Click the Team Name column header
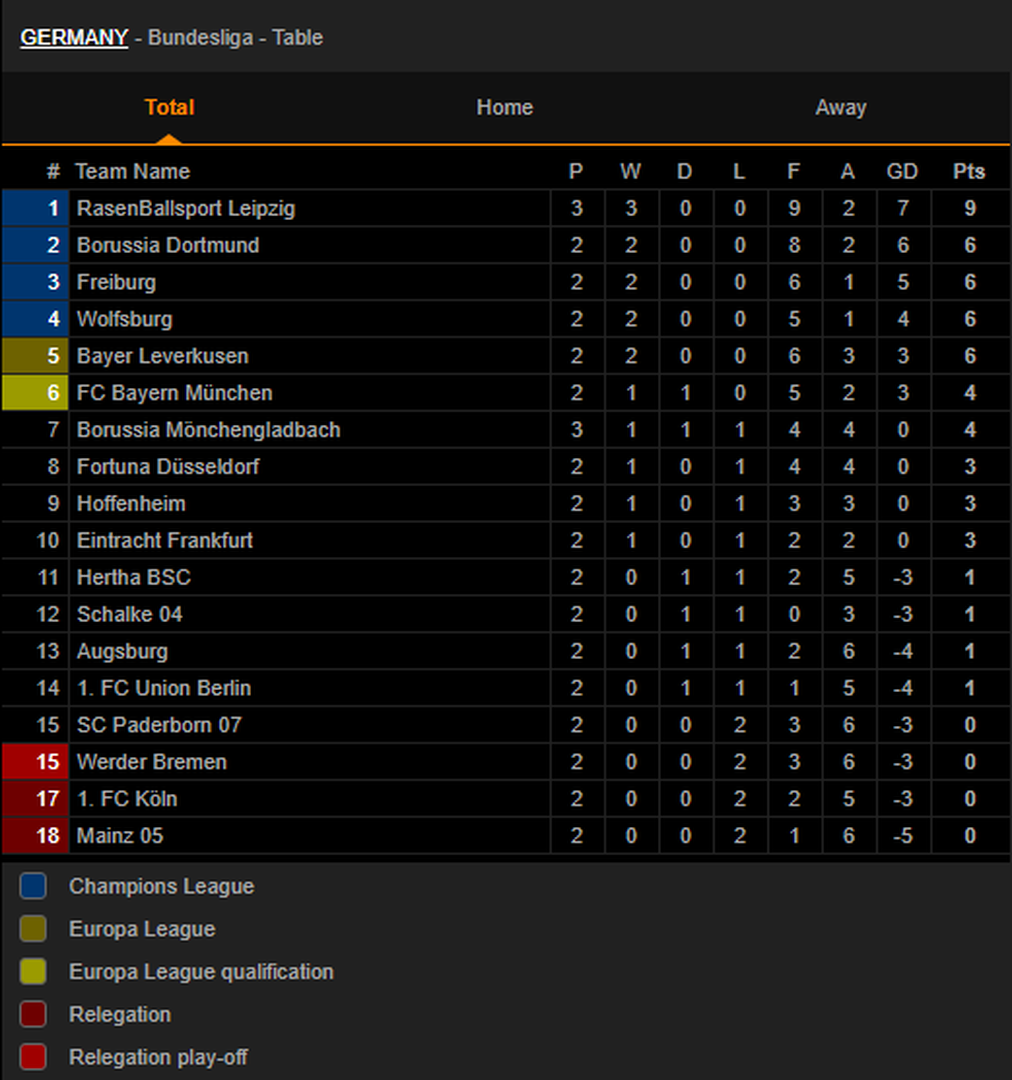1012x1080 pixels. click(132, 172)
